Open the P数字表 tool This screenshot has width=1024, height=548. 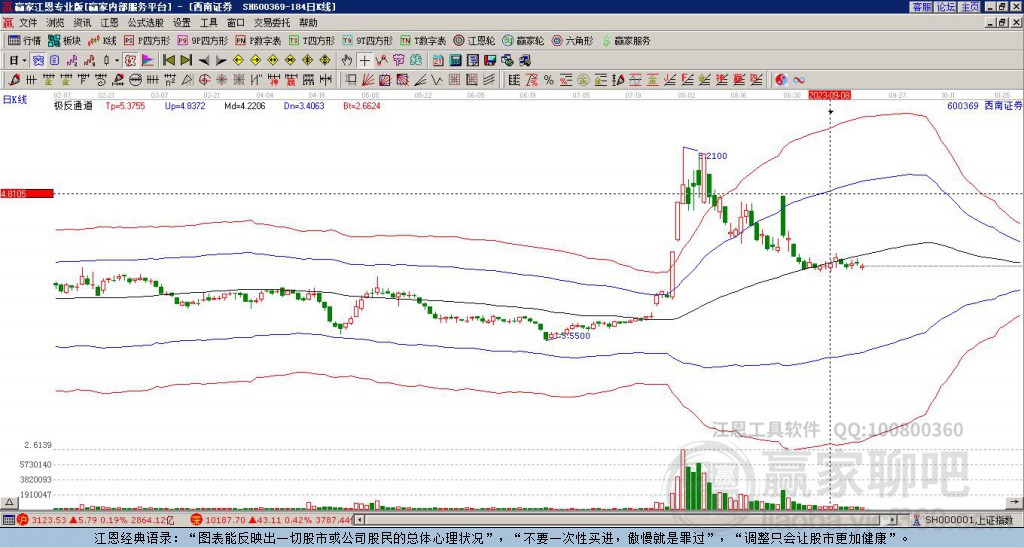point(258,40)
